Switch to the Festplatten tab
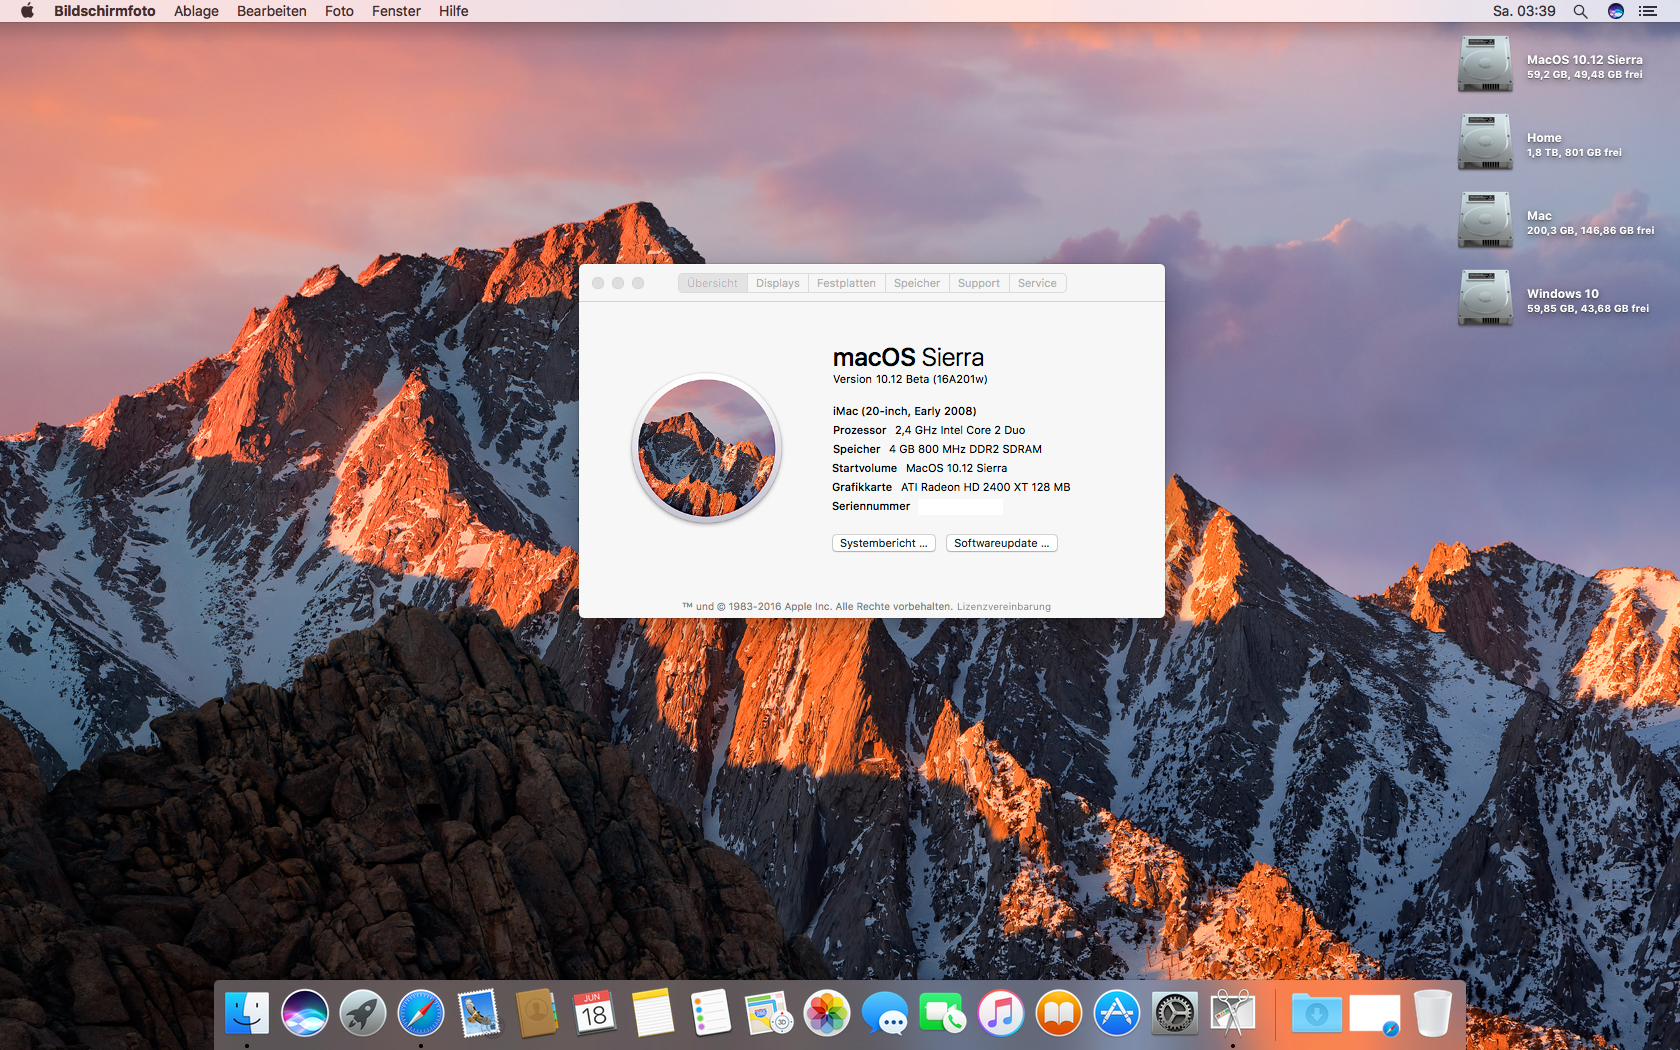 846,283
